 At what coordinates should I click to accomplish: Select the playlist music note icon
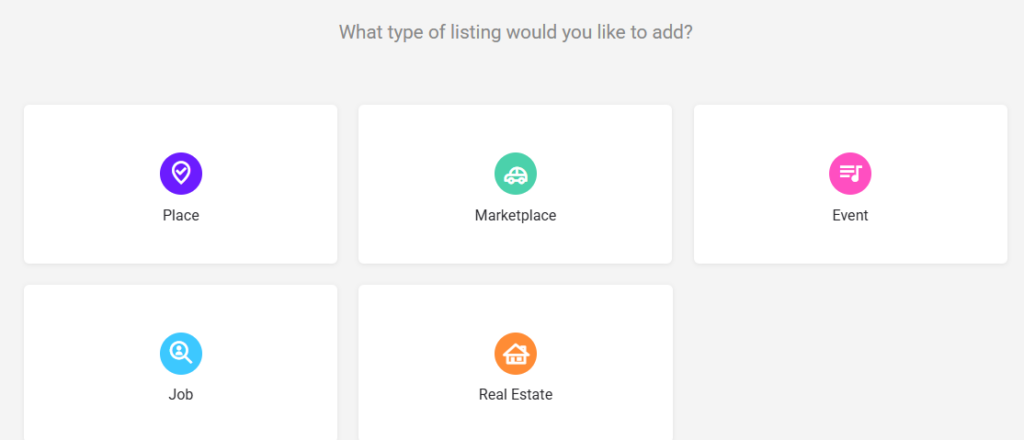tap(850, 174)
